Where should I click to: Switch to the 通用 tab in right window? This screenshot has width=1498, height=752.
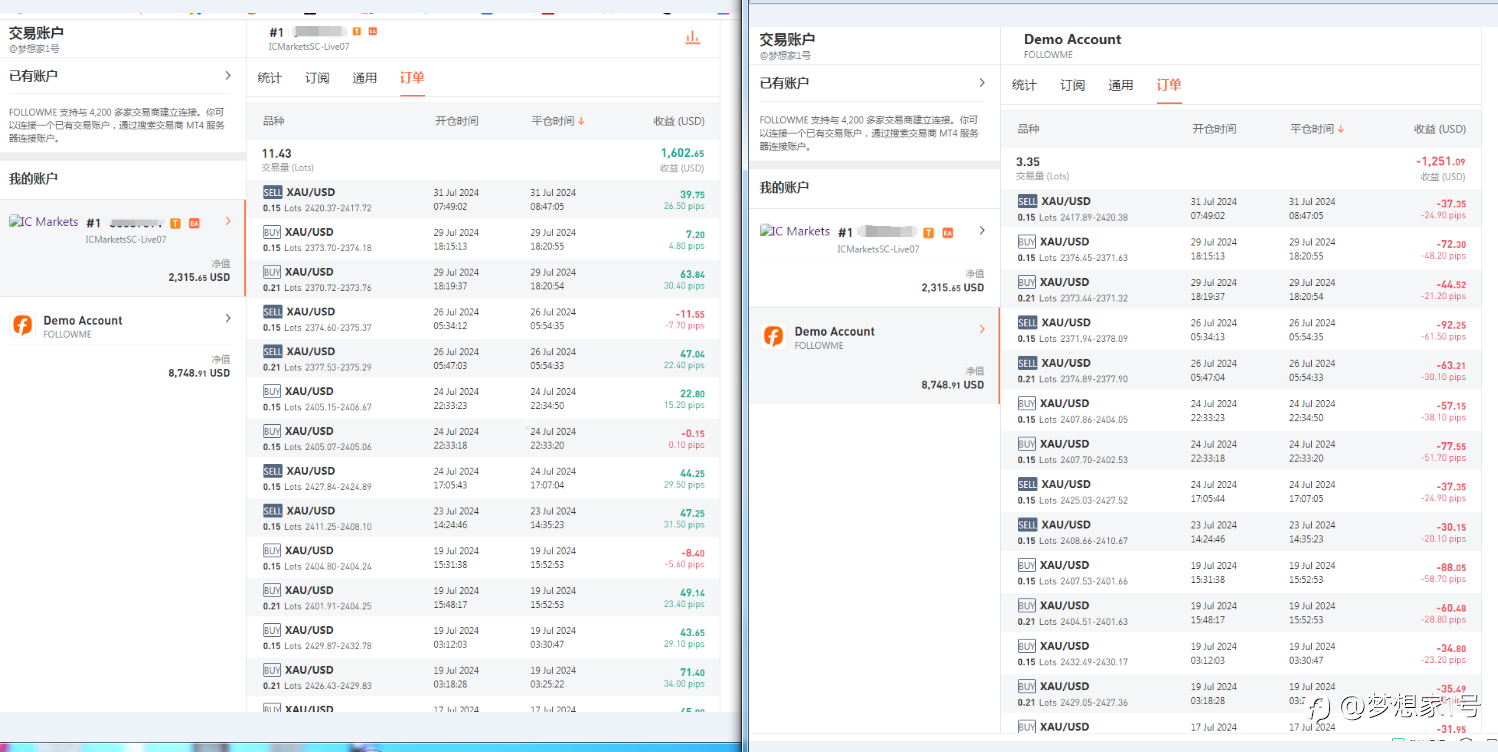click(x=1120, y=85)
